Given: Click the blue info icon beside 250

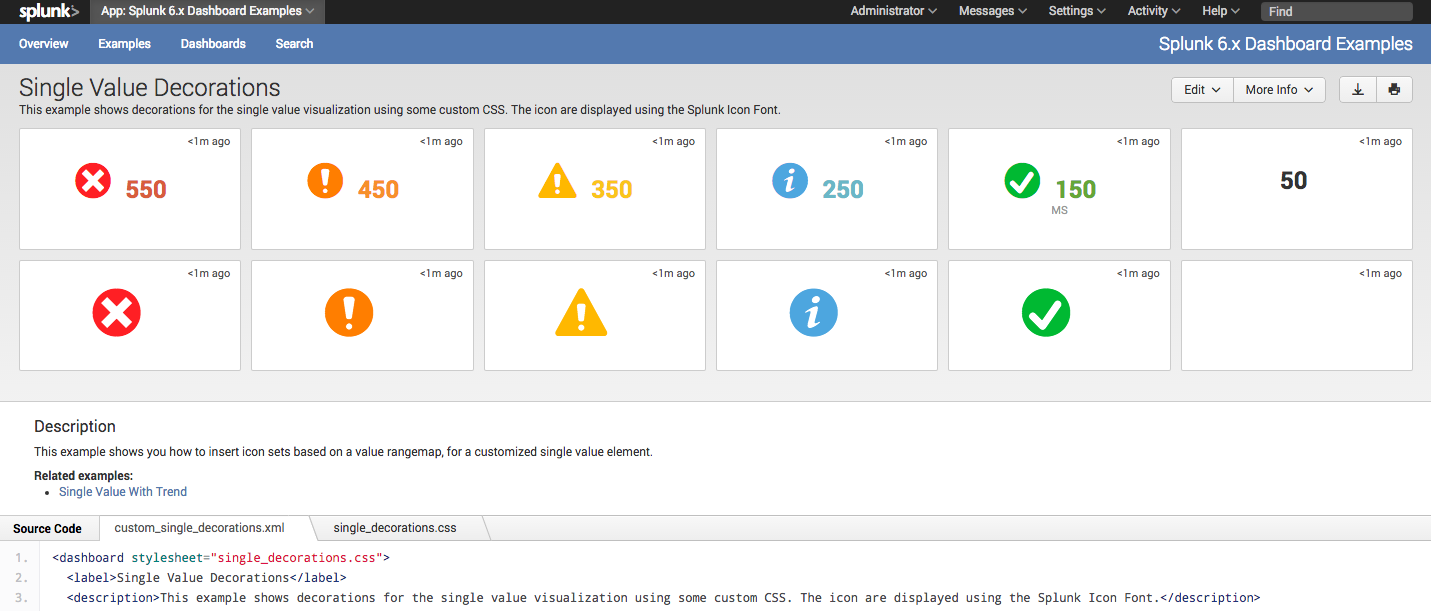Looking at the screenshot, I should 790,181.
